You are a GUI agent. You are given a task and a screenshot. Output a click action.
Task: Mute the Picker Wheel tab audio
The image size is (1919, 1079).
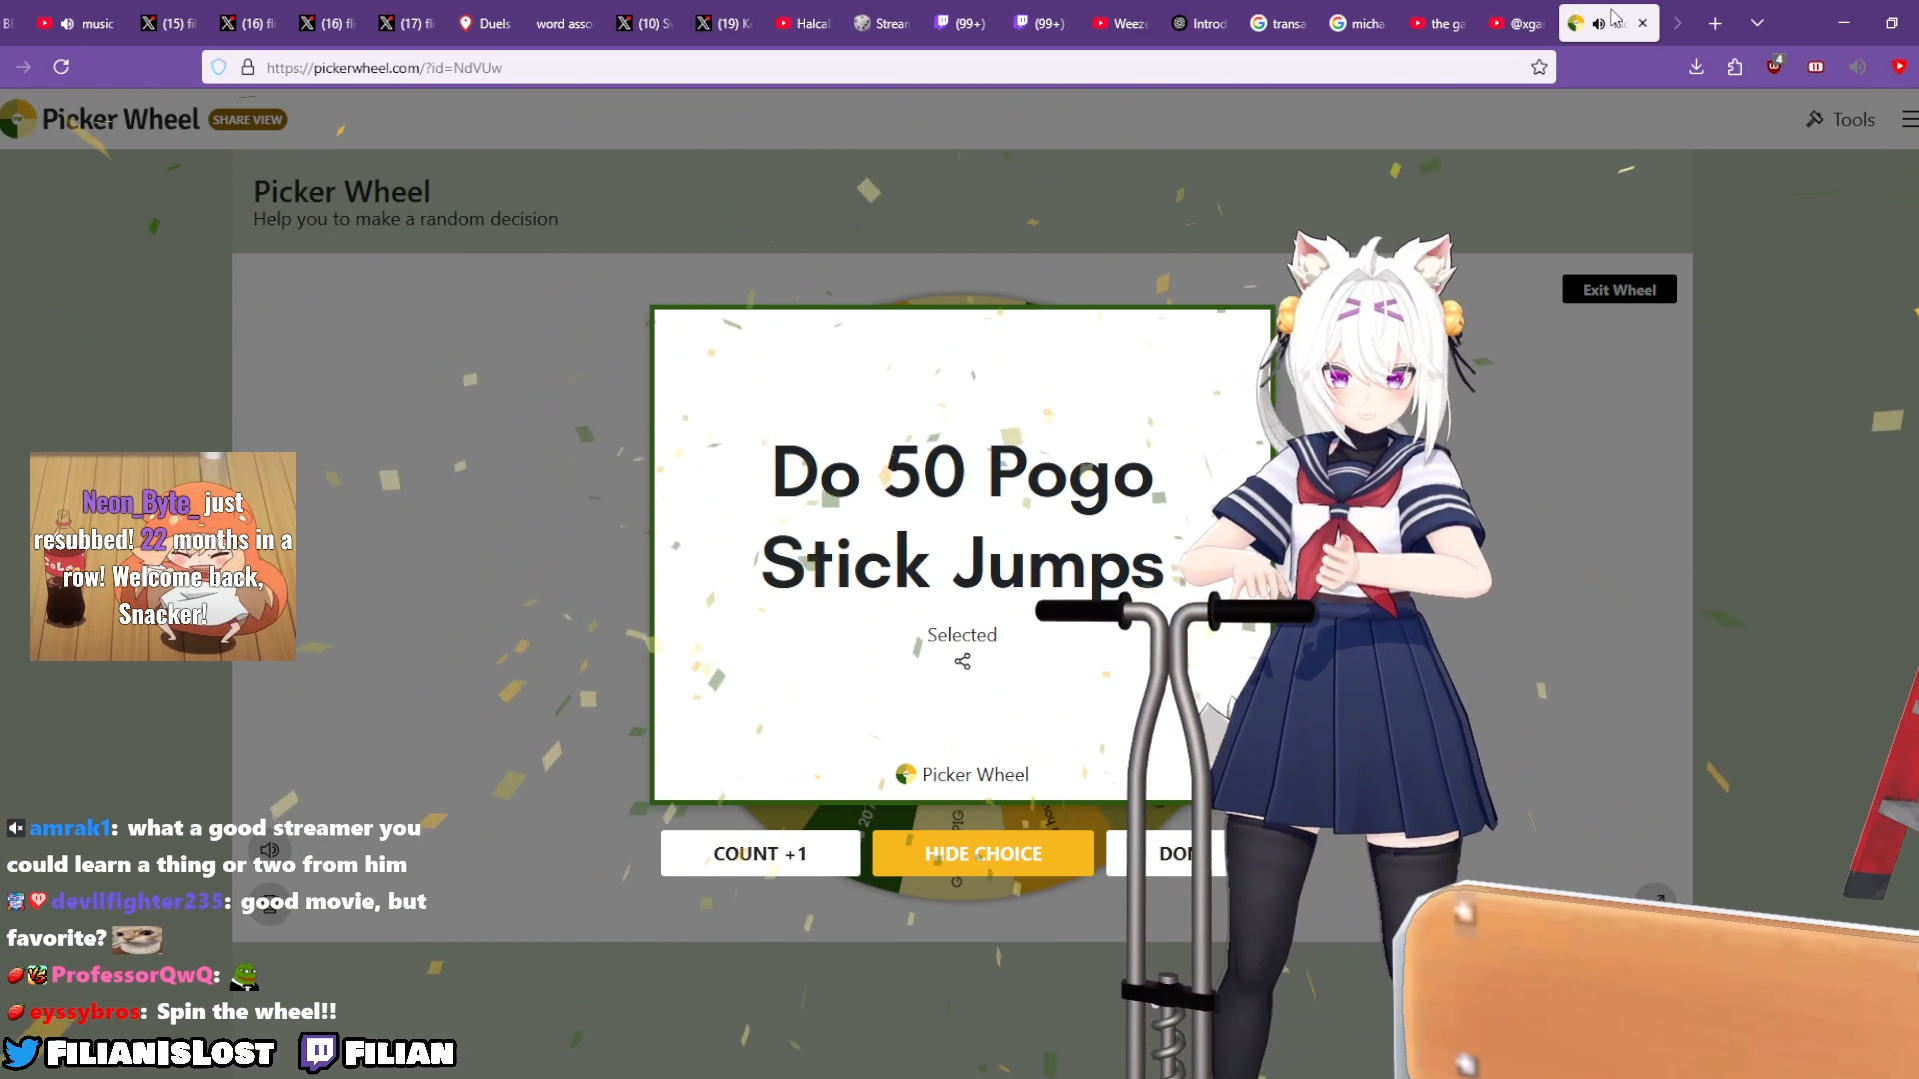click(1598, 23)
